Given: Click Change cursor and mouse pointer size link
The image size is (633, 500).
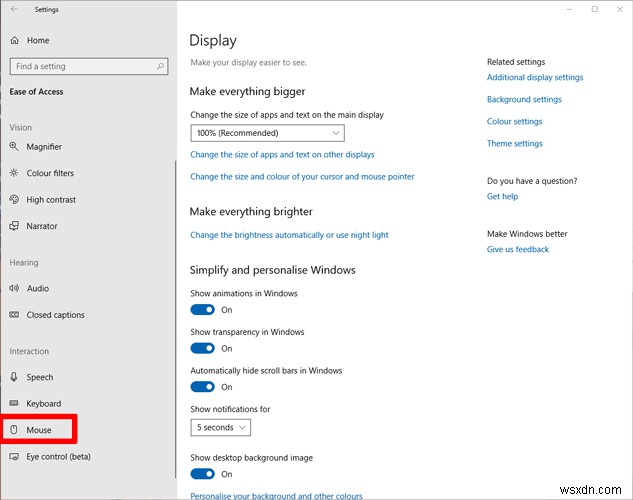Looking at the screenshot, I should tap(302, 177).
